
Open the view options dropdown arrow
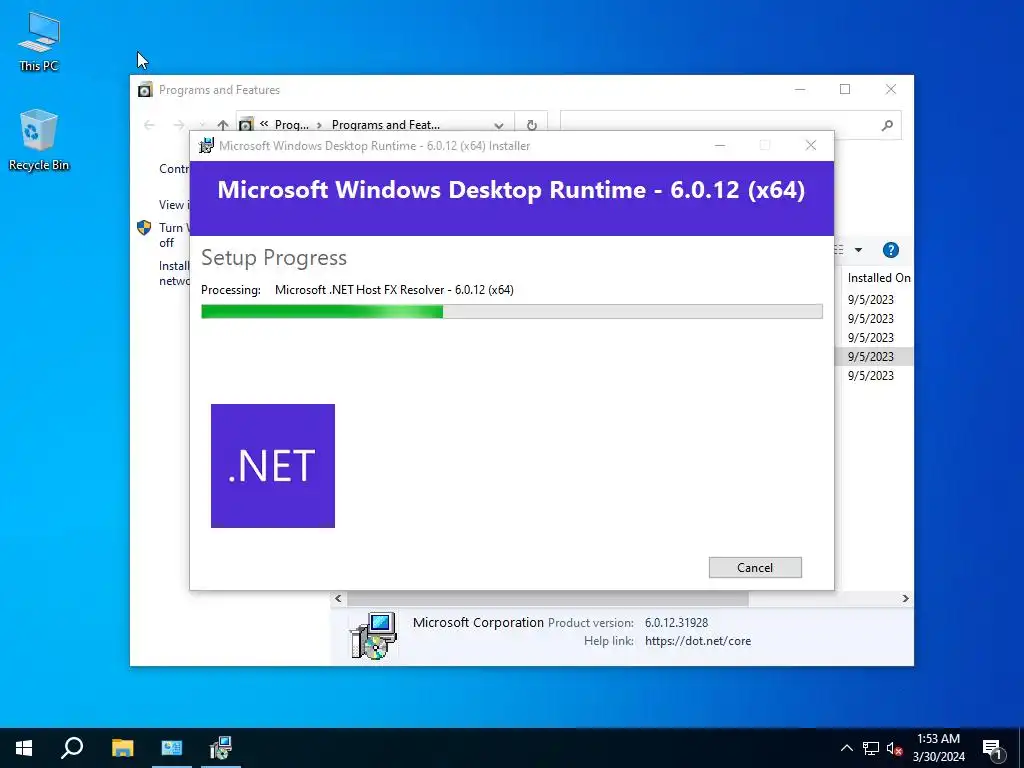[858, 250]
